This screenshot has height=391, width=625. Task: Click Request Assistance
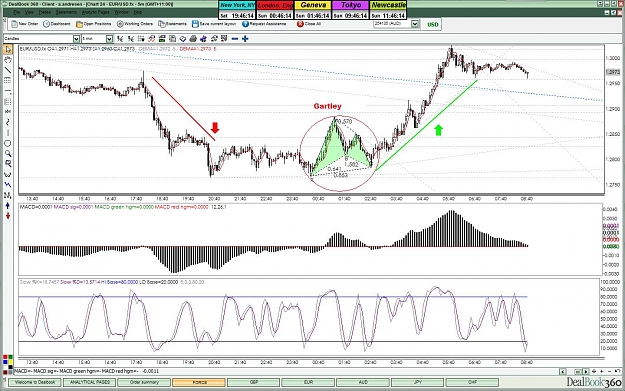264,24
